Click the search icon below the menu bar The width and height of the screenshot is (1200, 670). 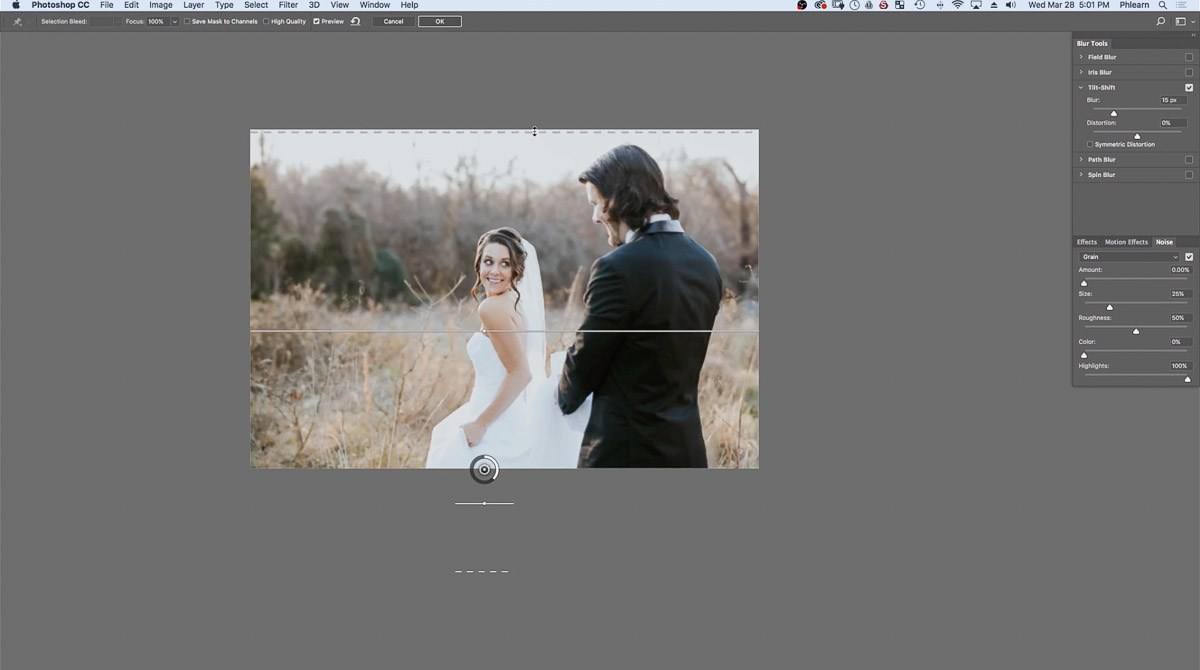pyautogui.click(x=1161, y=21)
